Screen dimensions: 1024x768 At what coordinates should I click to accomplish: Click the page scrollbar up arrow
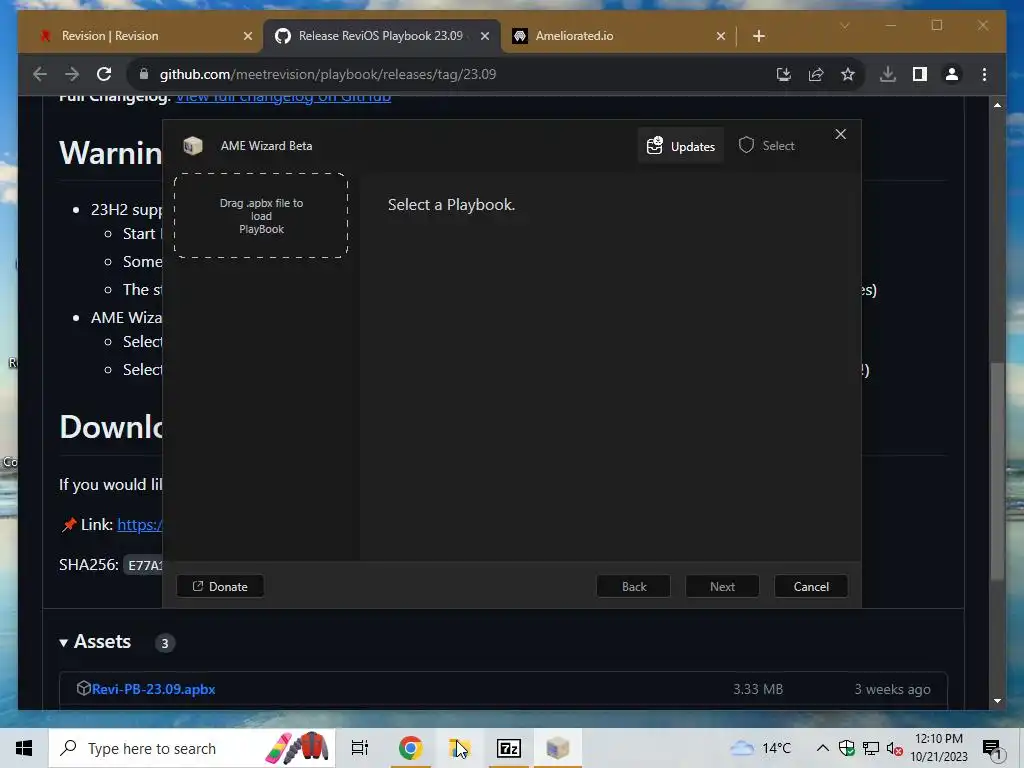click(997, 104)
